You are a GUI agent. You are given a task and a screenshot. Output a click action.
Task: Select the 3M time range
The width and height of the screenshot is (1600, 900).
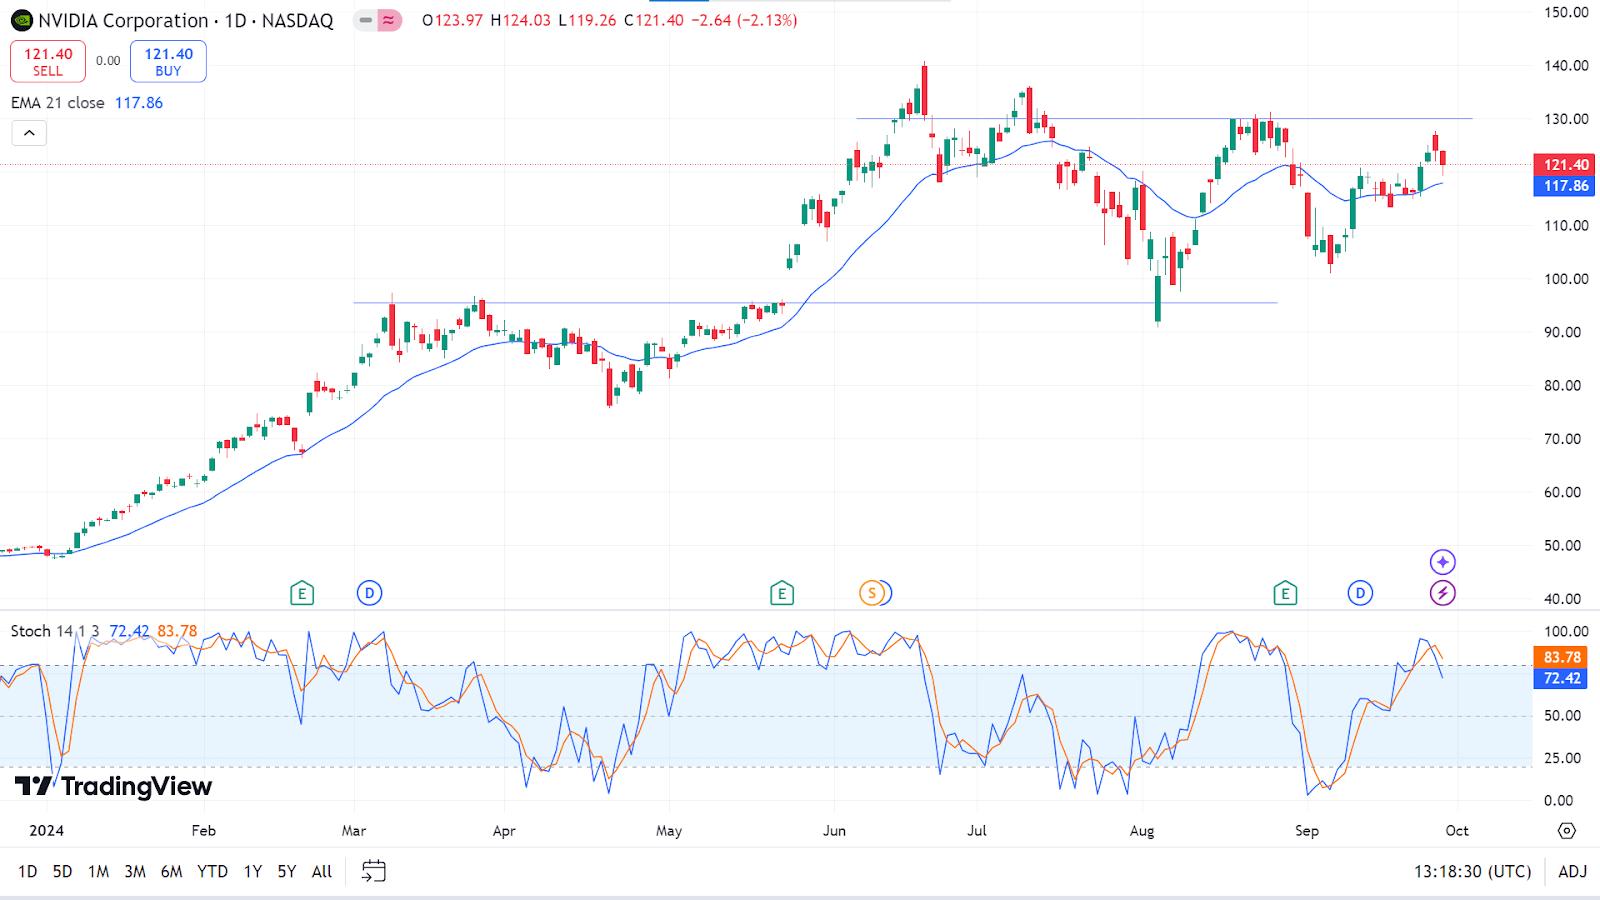[135, 872]
